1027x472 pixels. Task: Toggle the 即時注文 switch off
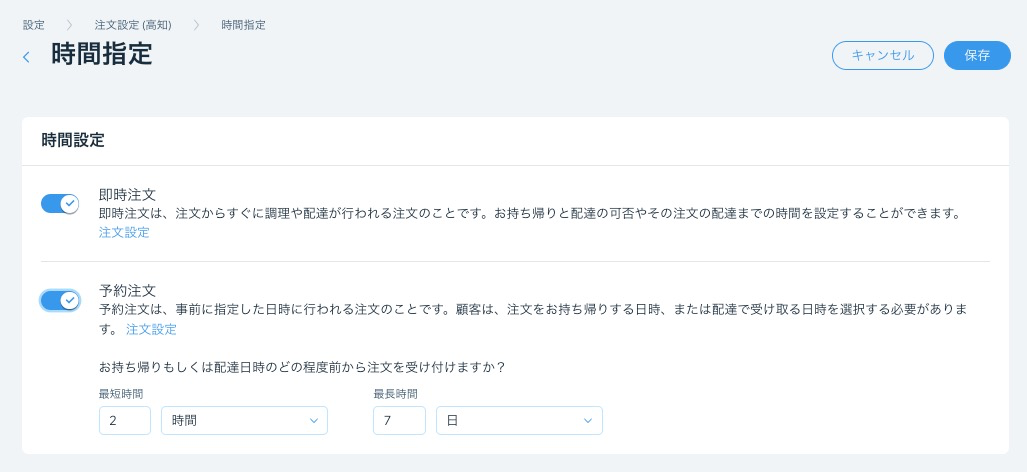[x=60, y=204]
